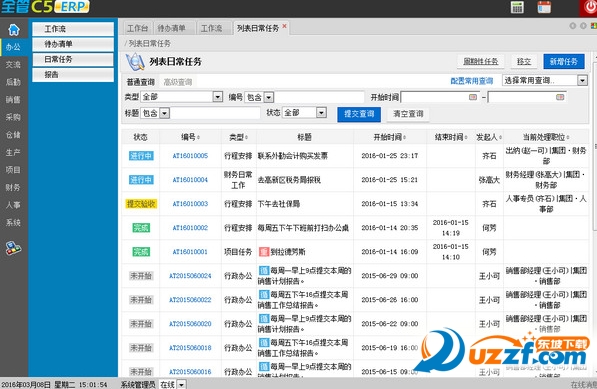Click the 标题 text input field
Image resolution: width=597 pixels, height=389 pixels.
[215, 113]
